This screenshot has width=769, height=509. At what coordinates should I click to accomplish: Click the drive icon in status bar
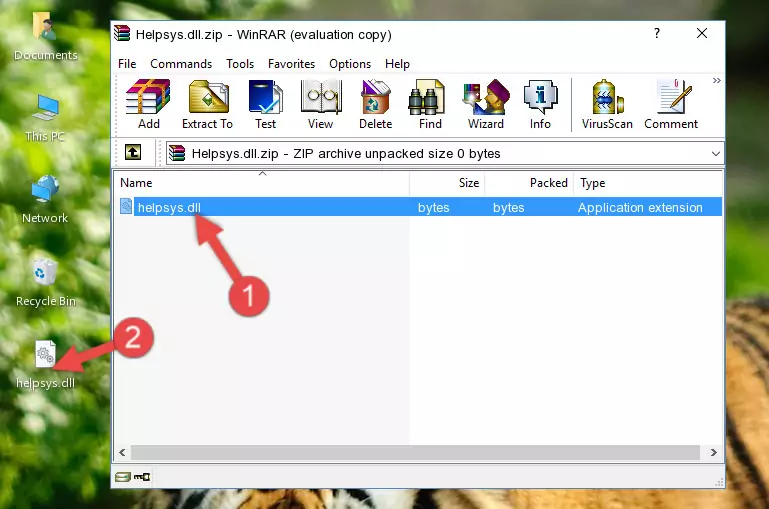pyautogui.click(x=123, y=477)
